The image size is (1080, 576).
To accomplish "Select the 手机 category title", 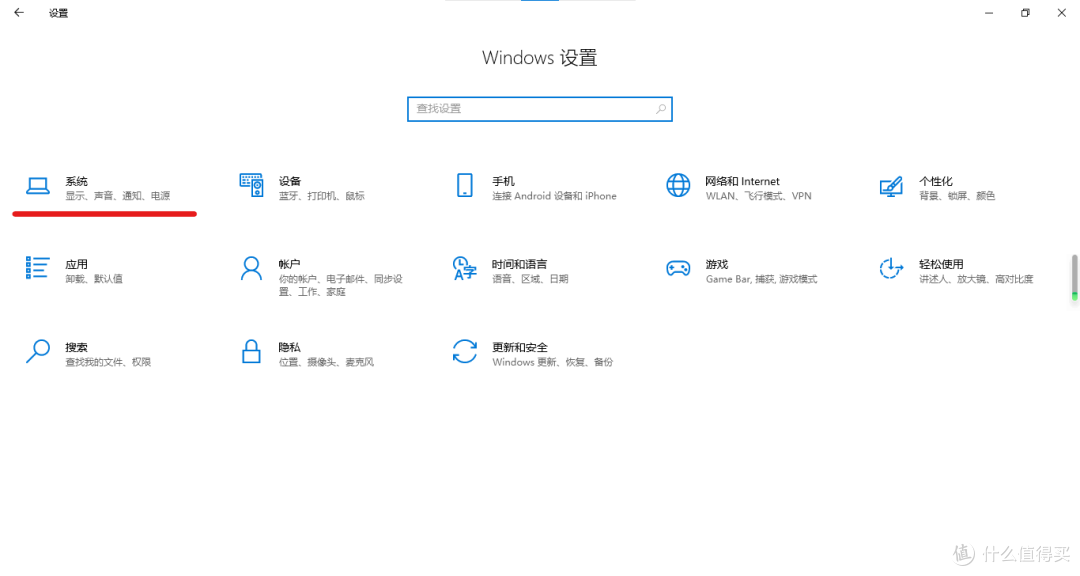I will (503, 181).
